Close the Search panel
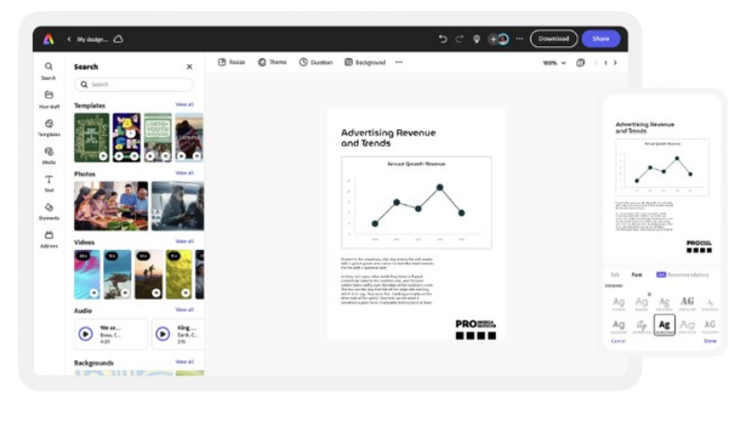This screenshot has width=750, height=421. click(x=189, y=67)
